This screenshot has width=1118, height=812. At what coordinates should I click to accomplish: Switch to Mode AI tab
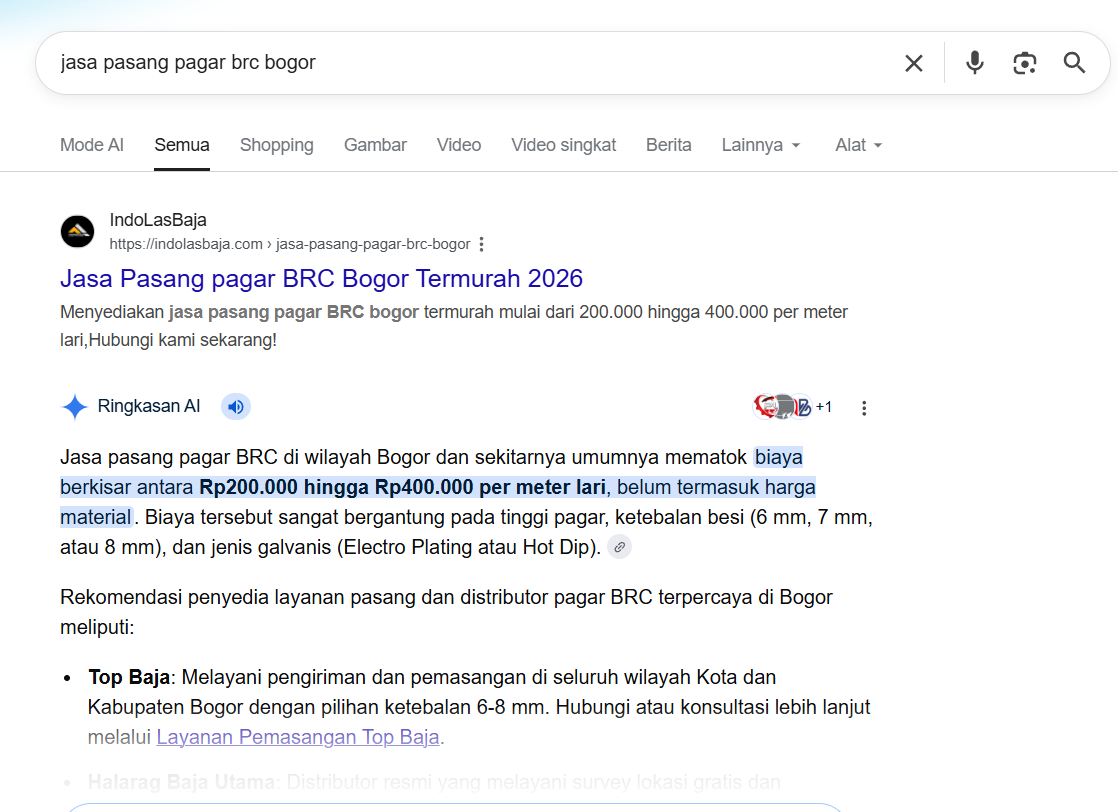tap(92, 145)
